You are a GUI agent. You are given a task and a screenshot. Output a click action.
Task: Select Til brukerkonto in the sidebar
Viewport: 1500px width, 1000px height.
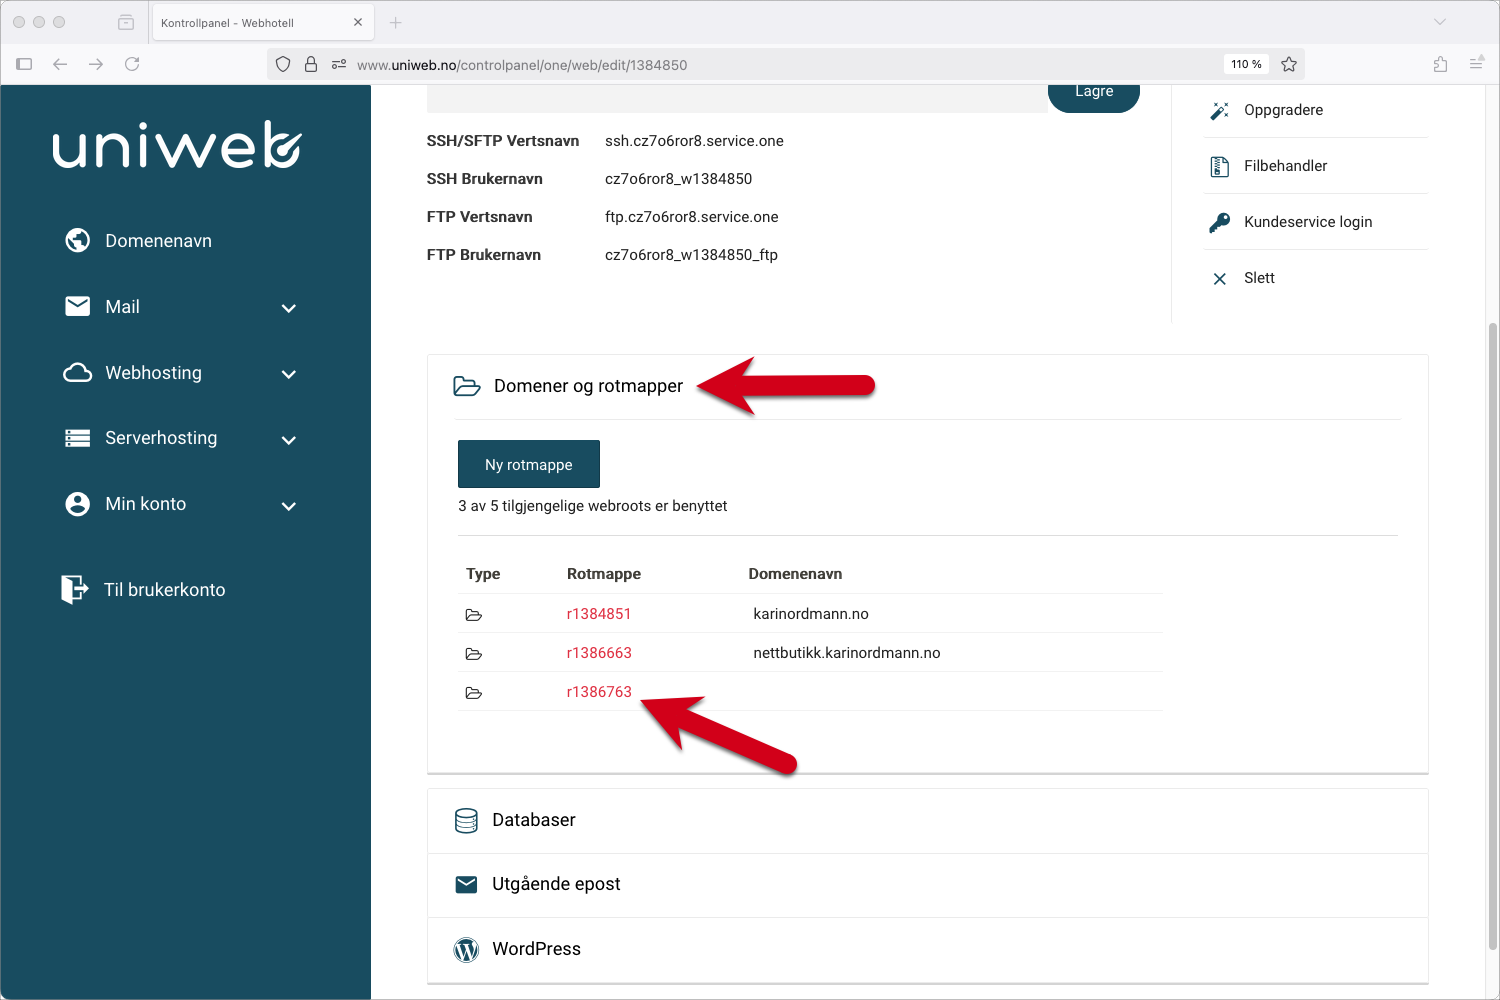[164, 590]
